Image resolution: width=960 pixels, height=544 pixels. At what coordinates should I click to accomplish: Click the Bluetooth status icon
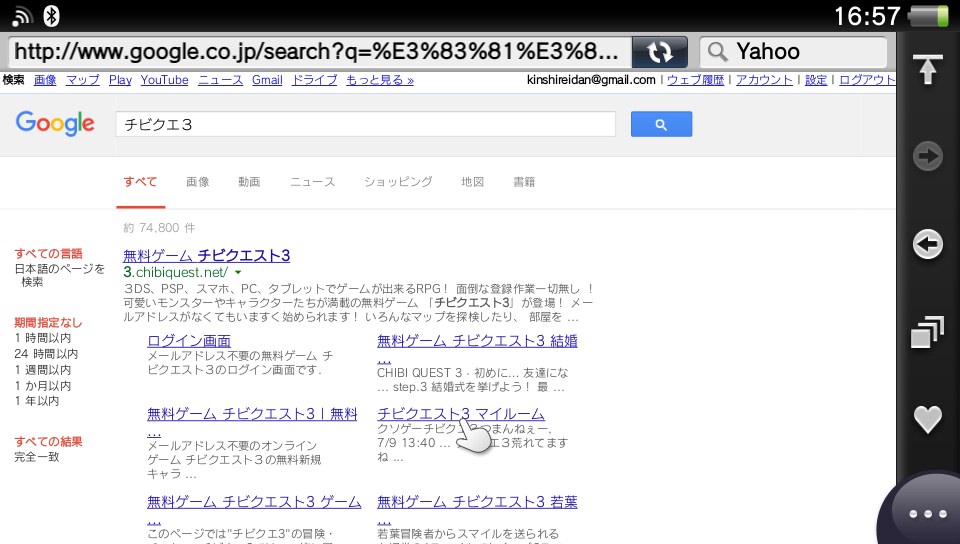point(51,16)
